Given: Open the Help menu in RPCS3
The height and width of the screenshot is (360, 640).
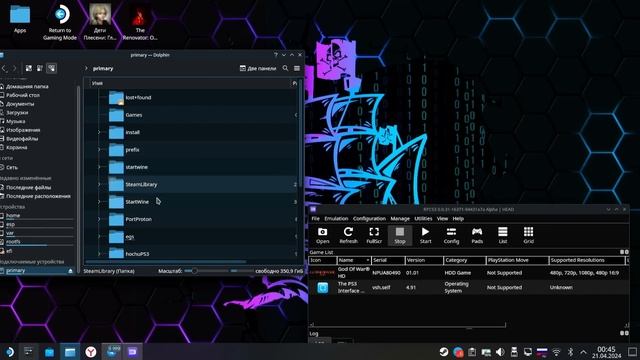Looking at the screenshot, I should coord(458,219).
